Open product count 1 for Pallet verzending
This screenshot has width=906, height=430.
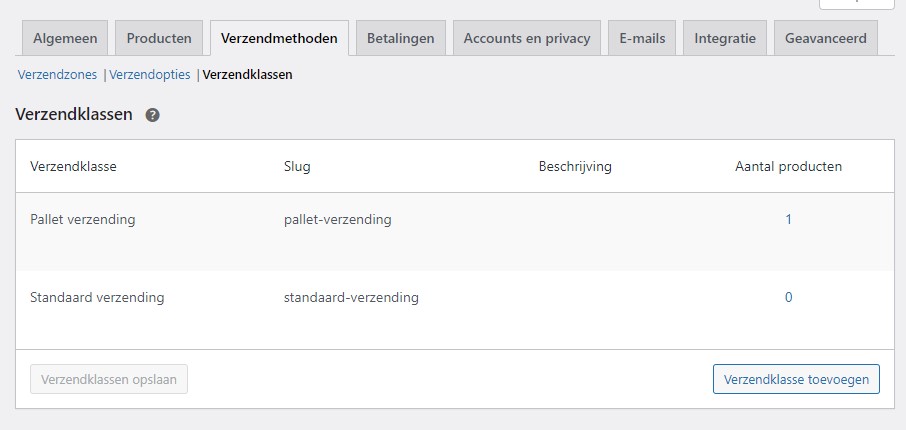click(x=788, y=220)
